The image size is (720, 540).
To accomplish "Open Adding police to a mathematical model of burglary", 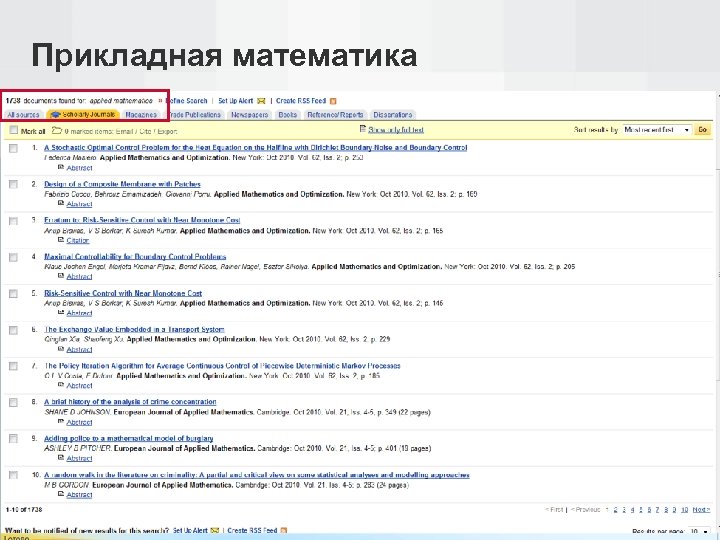I will point(129,439).
